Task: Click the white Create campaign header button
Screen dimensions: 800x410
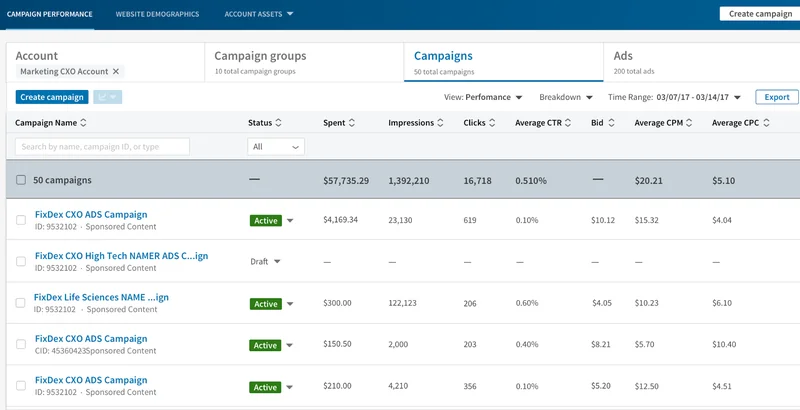Action: pos(760,14)
